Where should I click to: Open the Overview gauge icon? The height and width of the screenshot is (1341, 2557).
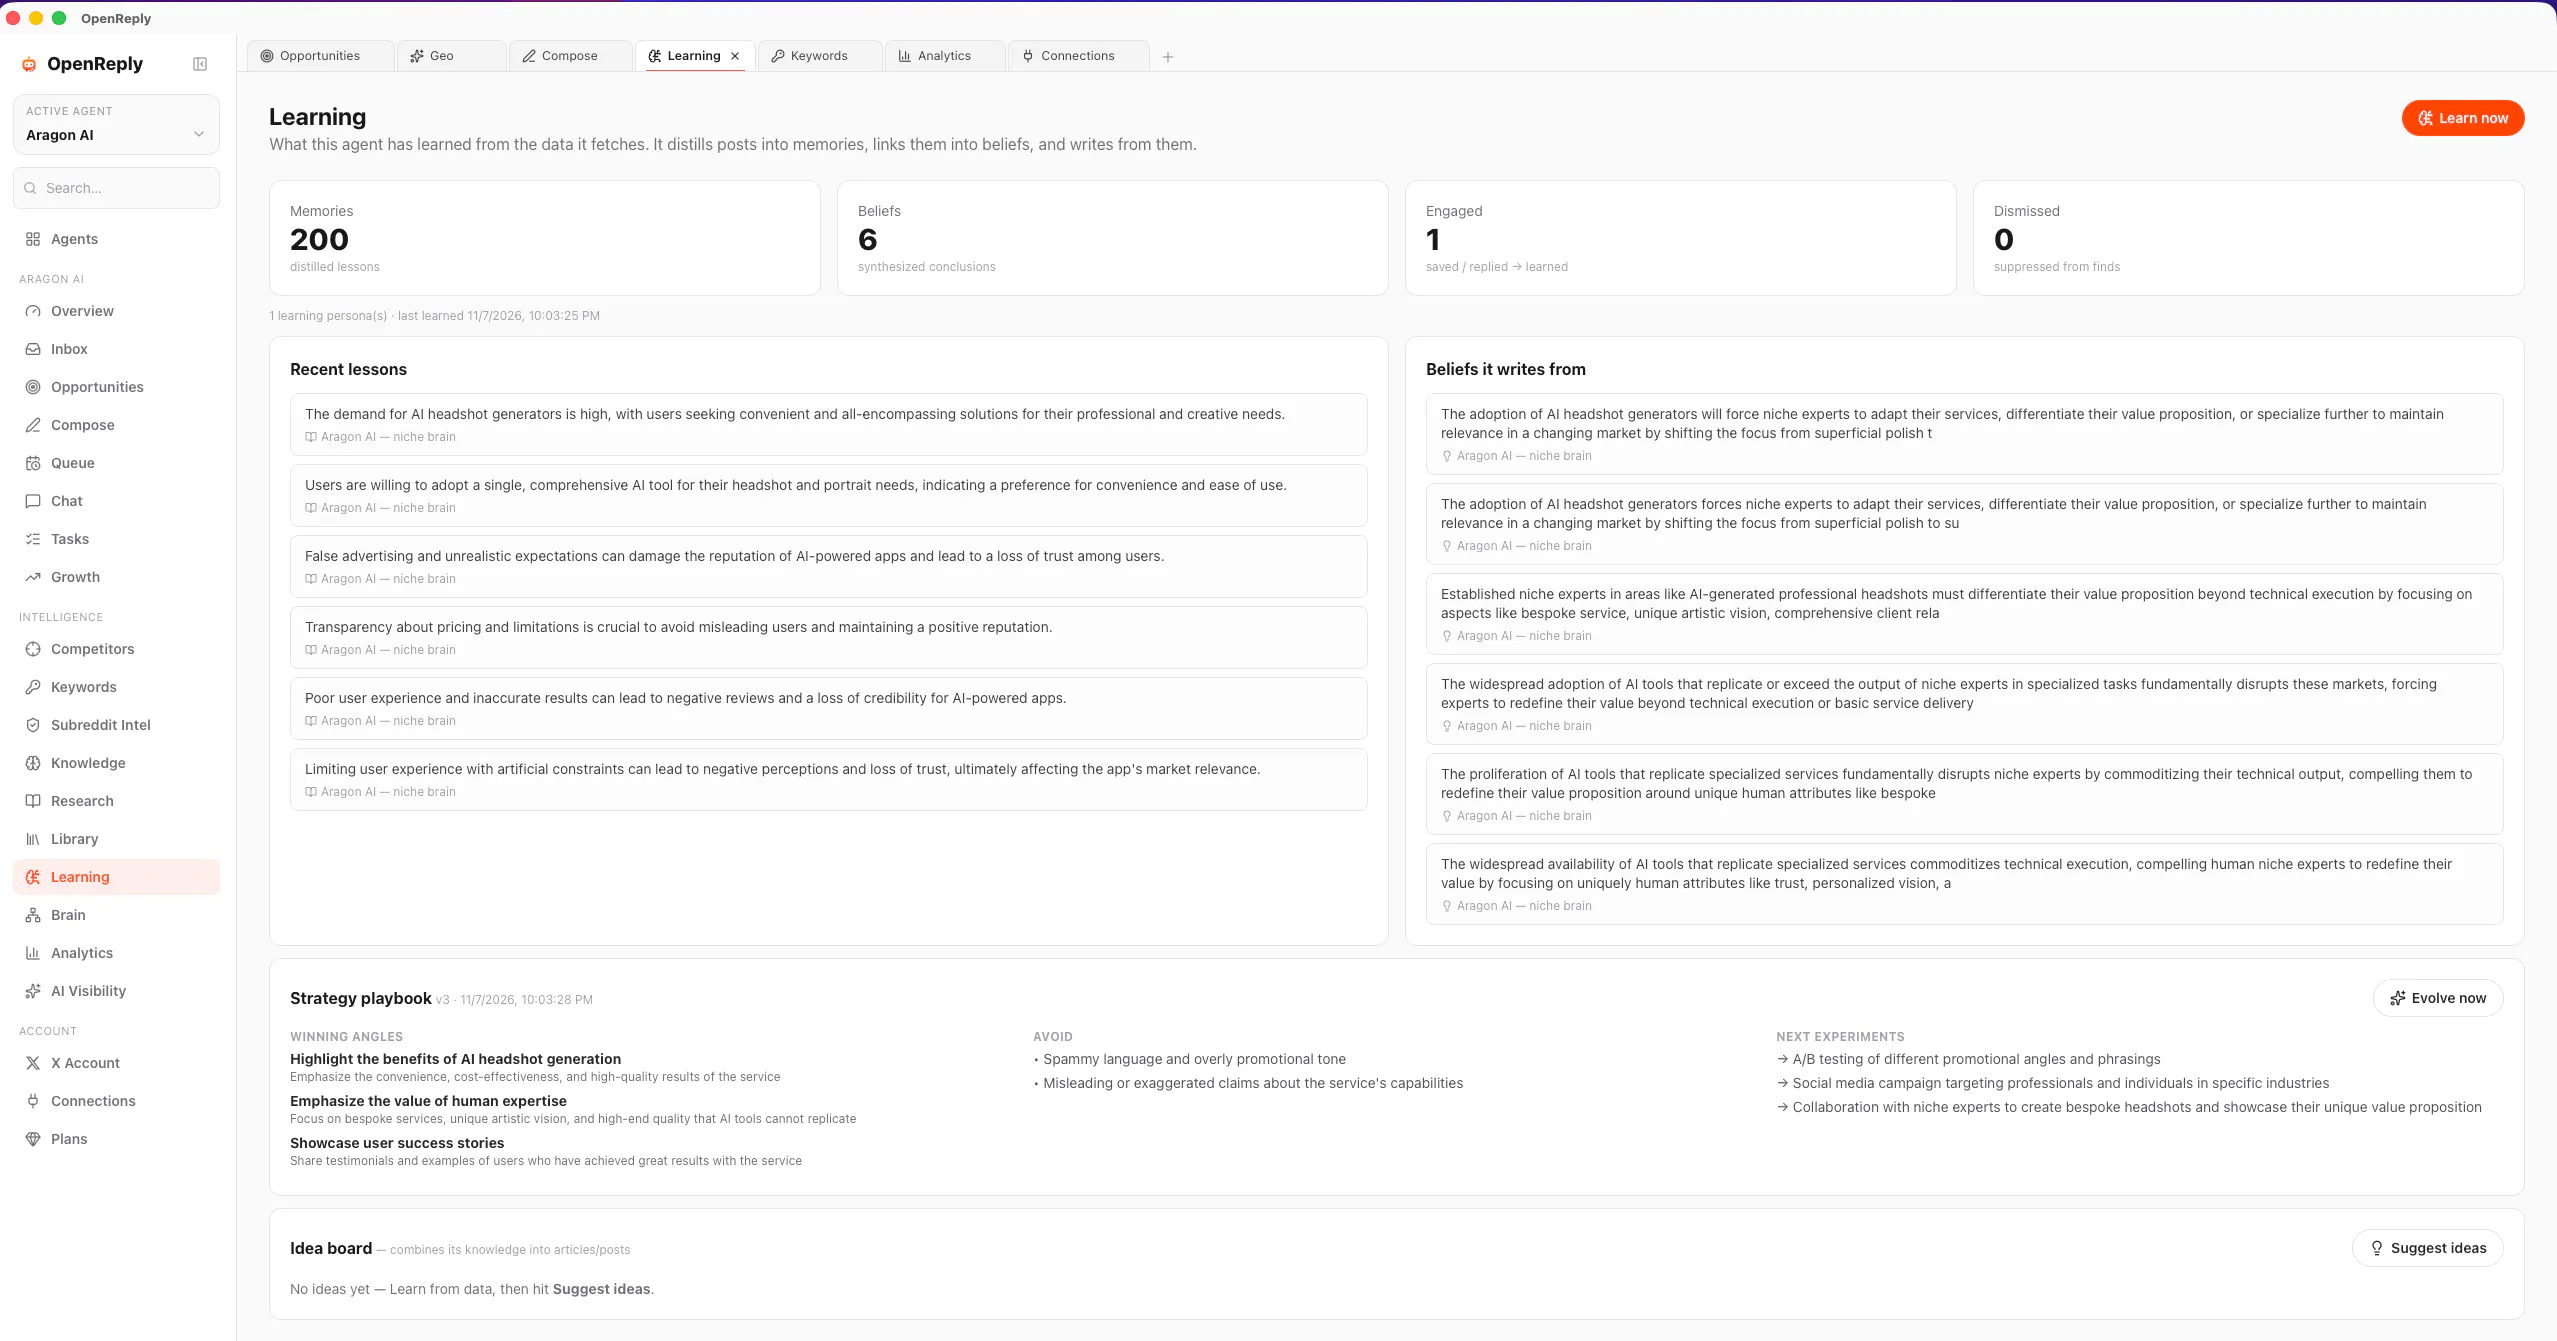pos(33,311)
